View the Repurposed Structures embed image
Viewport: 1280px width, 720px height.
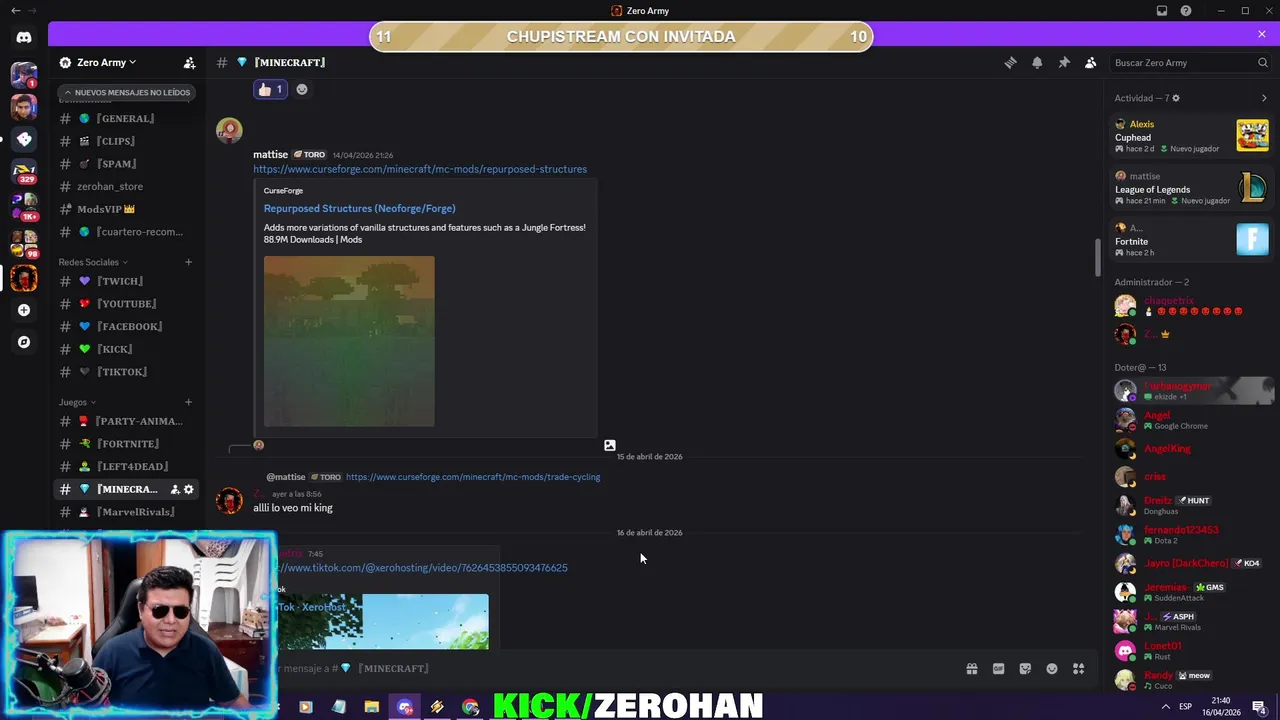click(349, 341)
